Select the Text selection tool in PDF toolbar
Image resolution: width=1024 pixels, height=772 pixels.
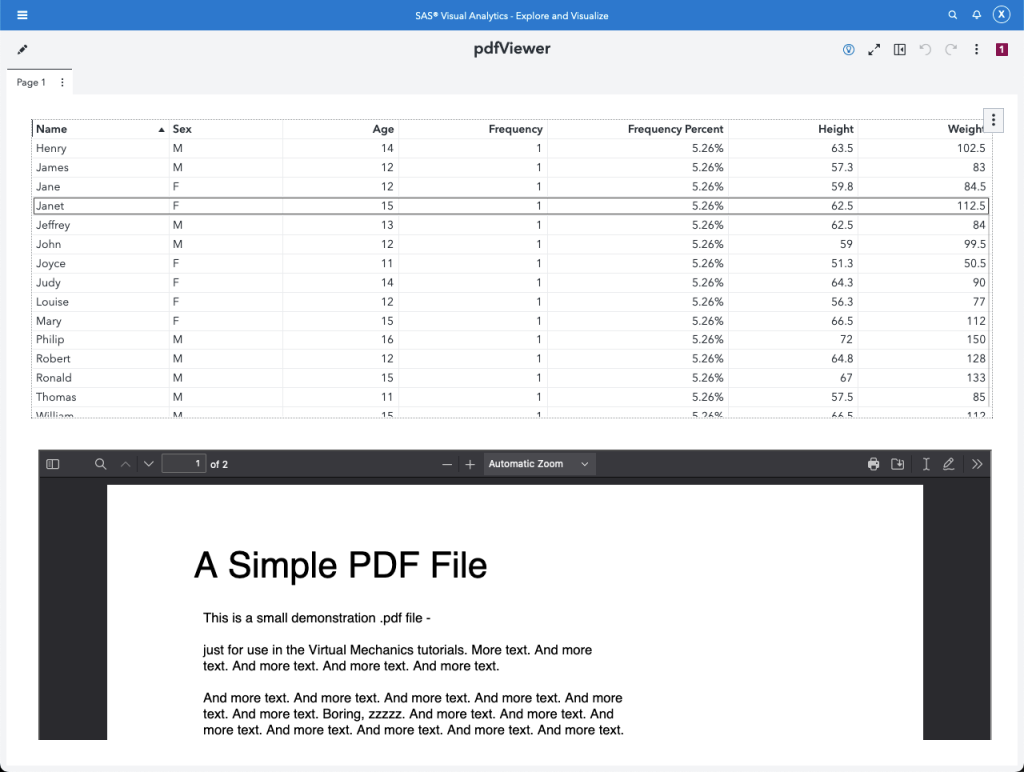coord(925,464)
